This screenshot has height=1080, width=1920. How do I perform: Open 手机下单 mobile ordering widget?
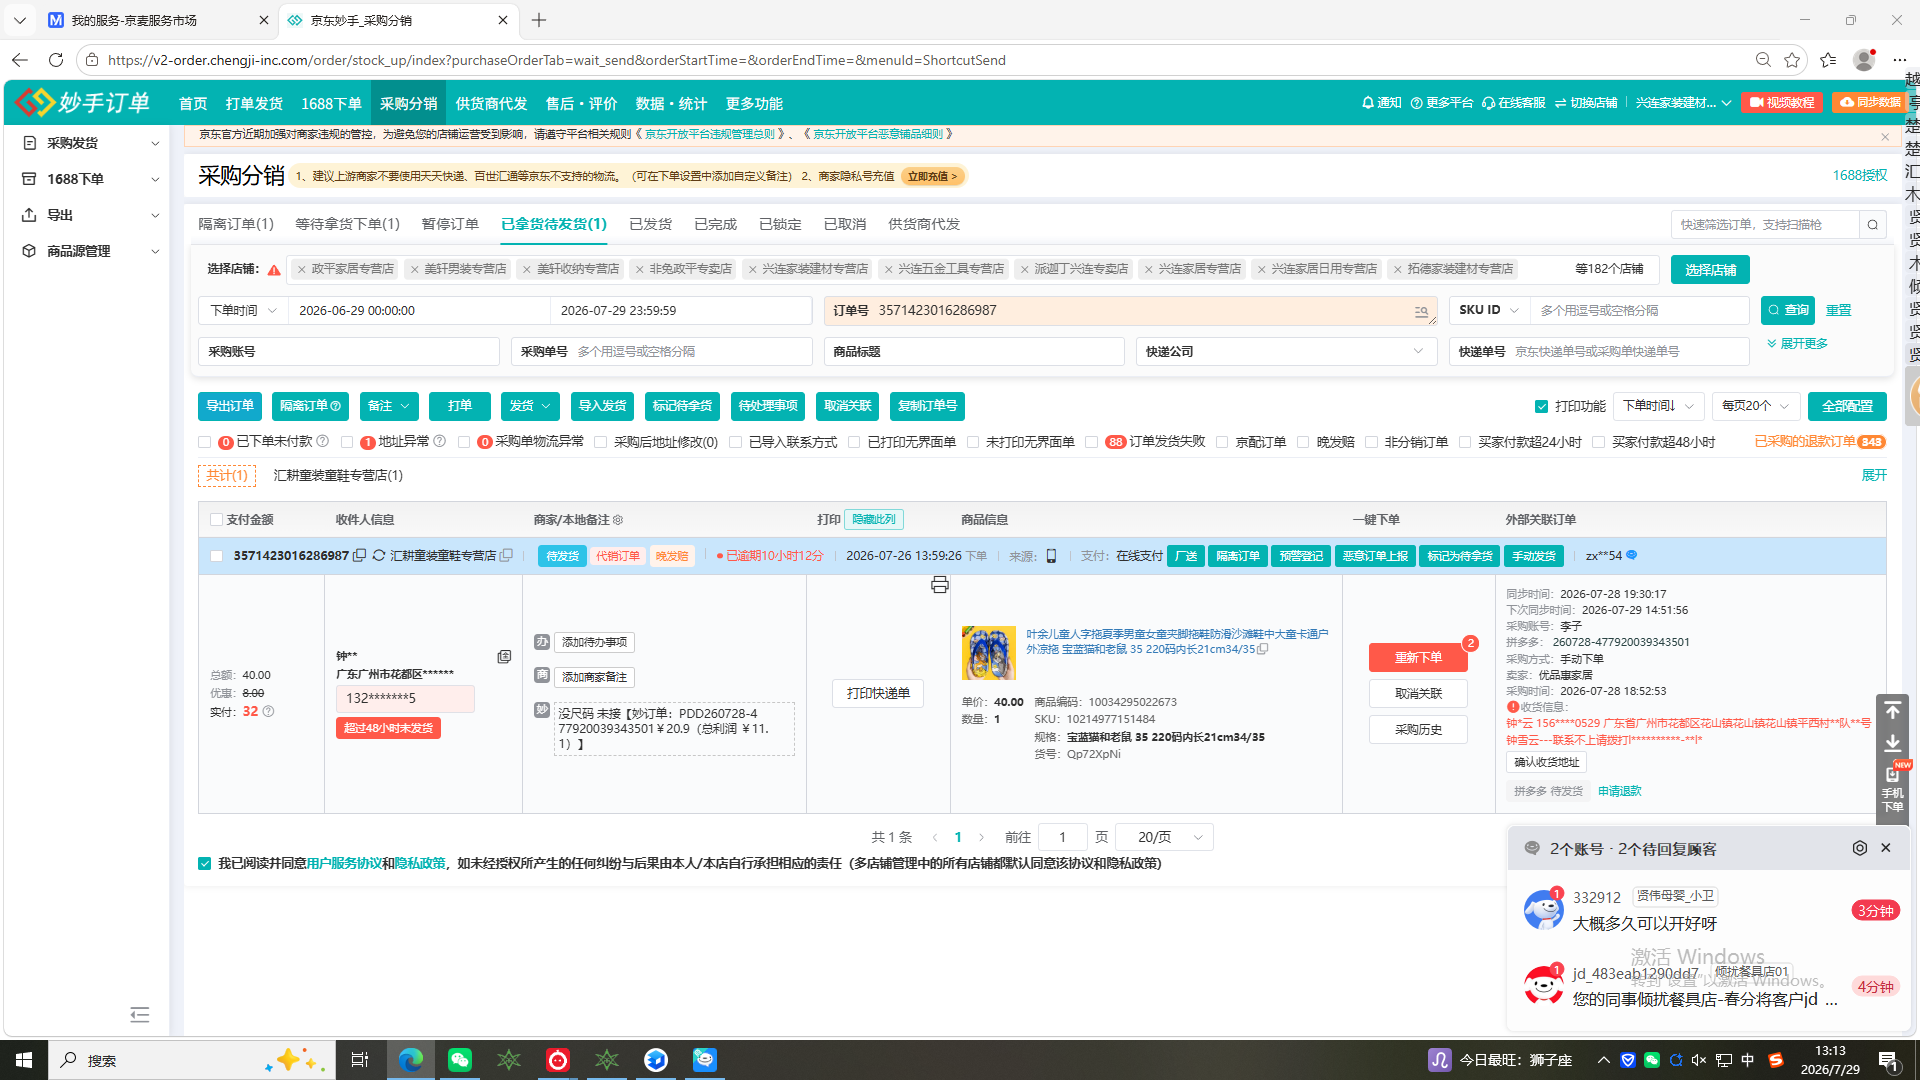tap(1892, 789)
